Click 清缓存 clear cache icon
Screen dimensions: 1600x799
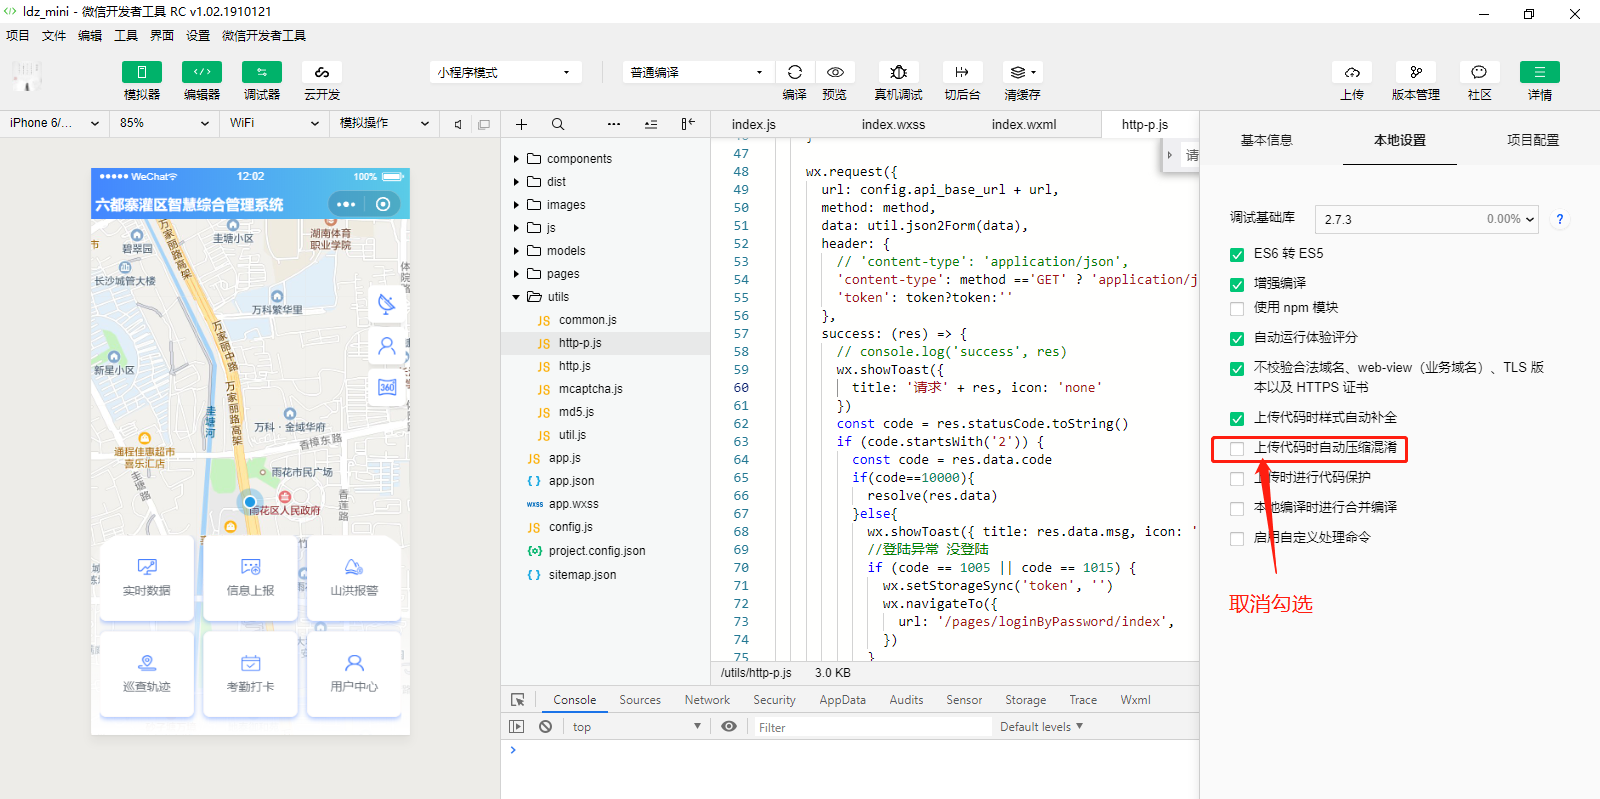[1023, 72]
